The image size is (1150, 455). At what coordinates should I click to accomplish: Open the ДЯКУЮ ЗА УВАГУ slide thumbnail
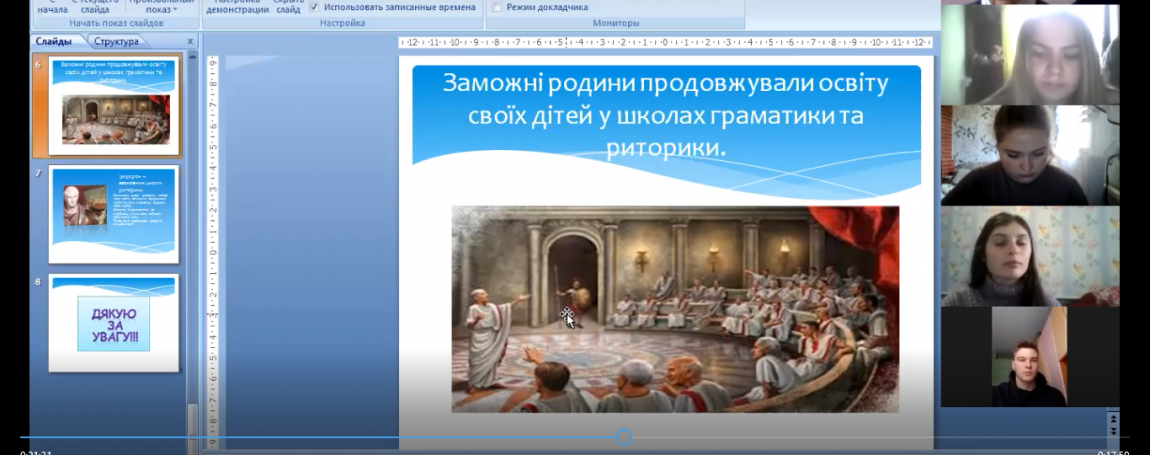click(x=113, y=322)
